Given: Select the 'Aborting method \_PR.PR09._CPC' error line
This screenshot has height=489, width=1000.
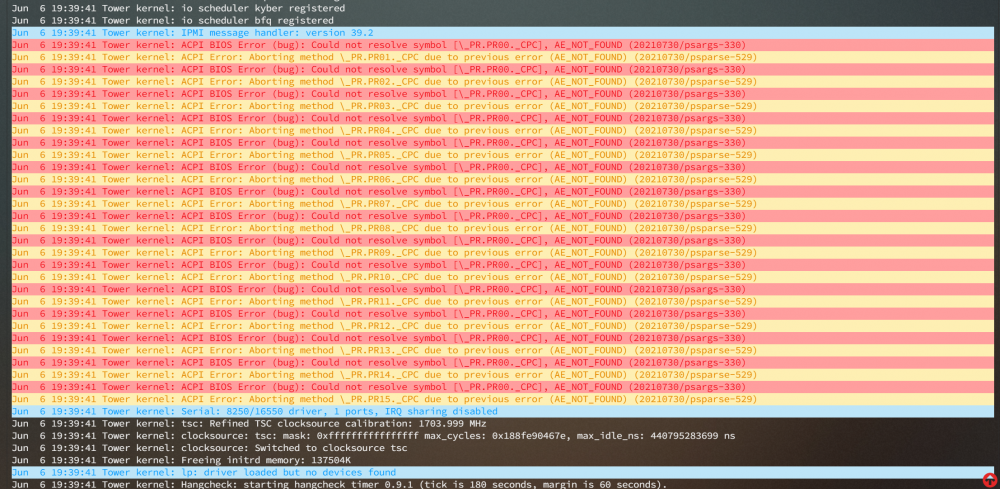Looking at the screenshot, I should pos(503,252).
